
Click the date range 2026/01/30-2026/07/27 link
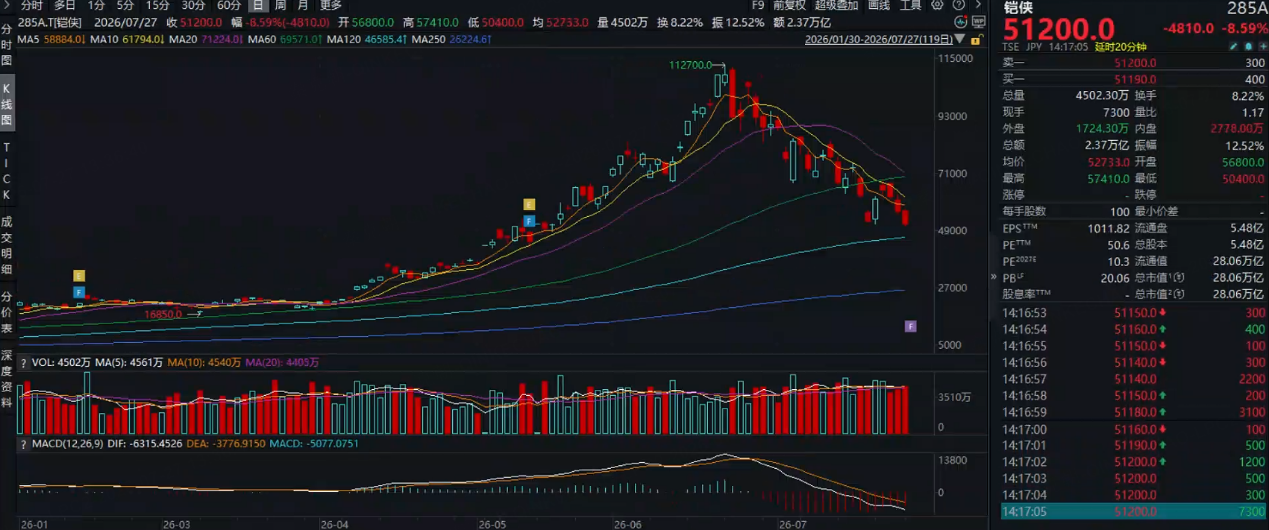point(879,40)
